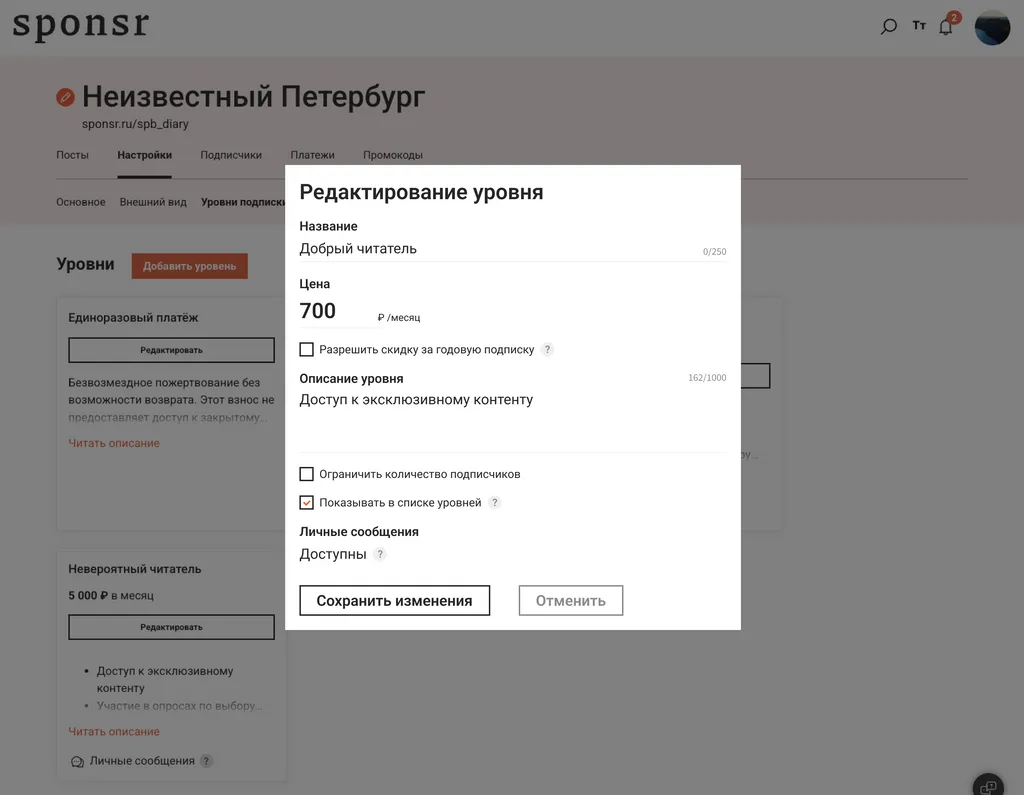Screen dimensions: 1024x795
Task: Check Ограничить количество подписчиков
Action: (x=306, y=474)
